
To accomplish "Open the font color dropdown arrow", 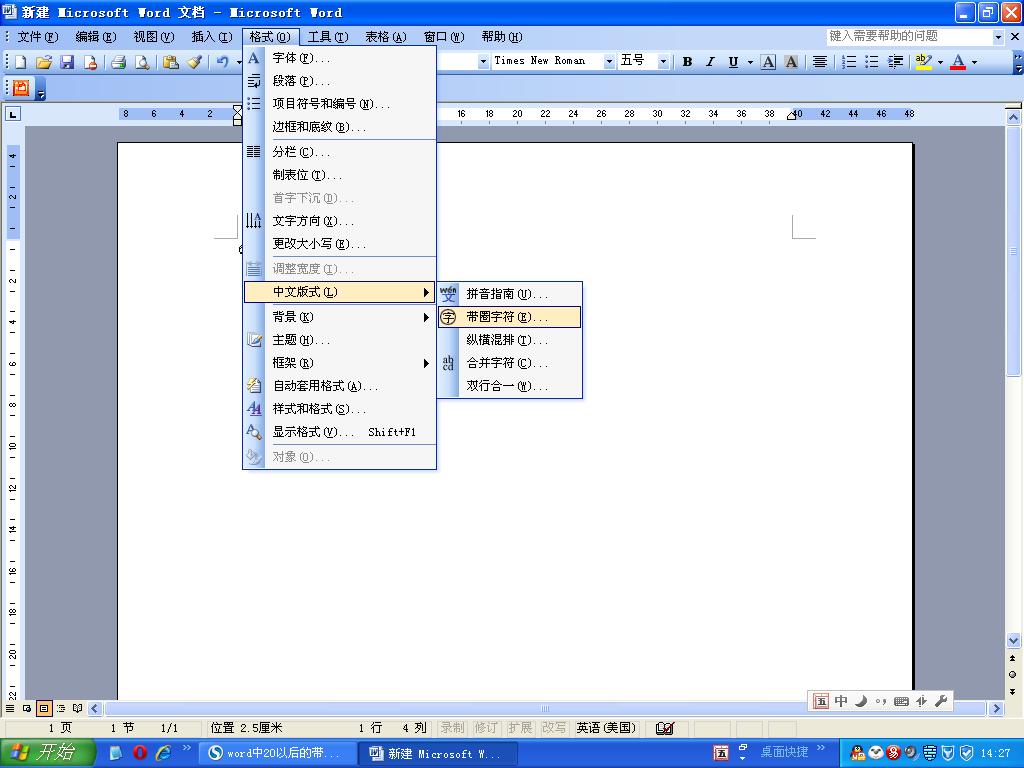I will click(975, 62).
